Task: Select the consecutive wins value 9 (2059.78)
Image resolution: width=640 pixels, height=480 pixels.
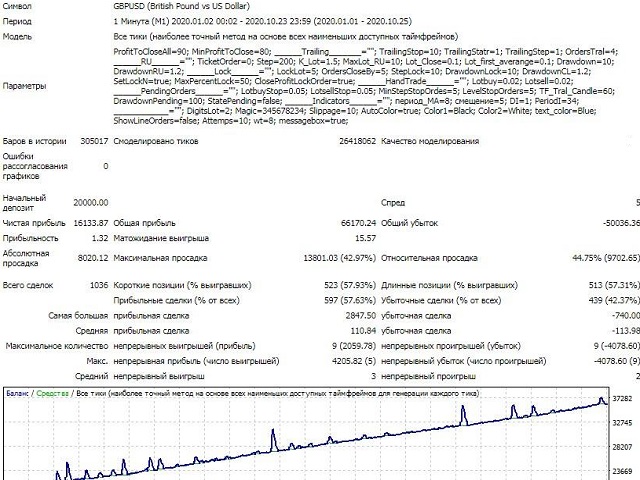Action: (x=354, y=346)
